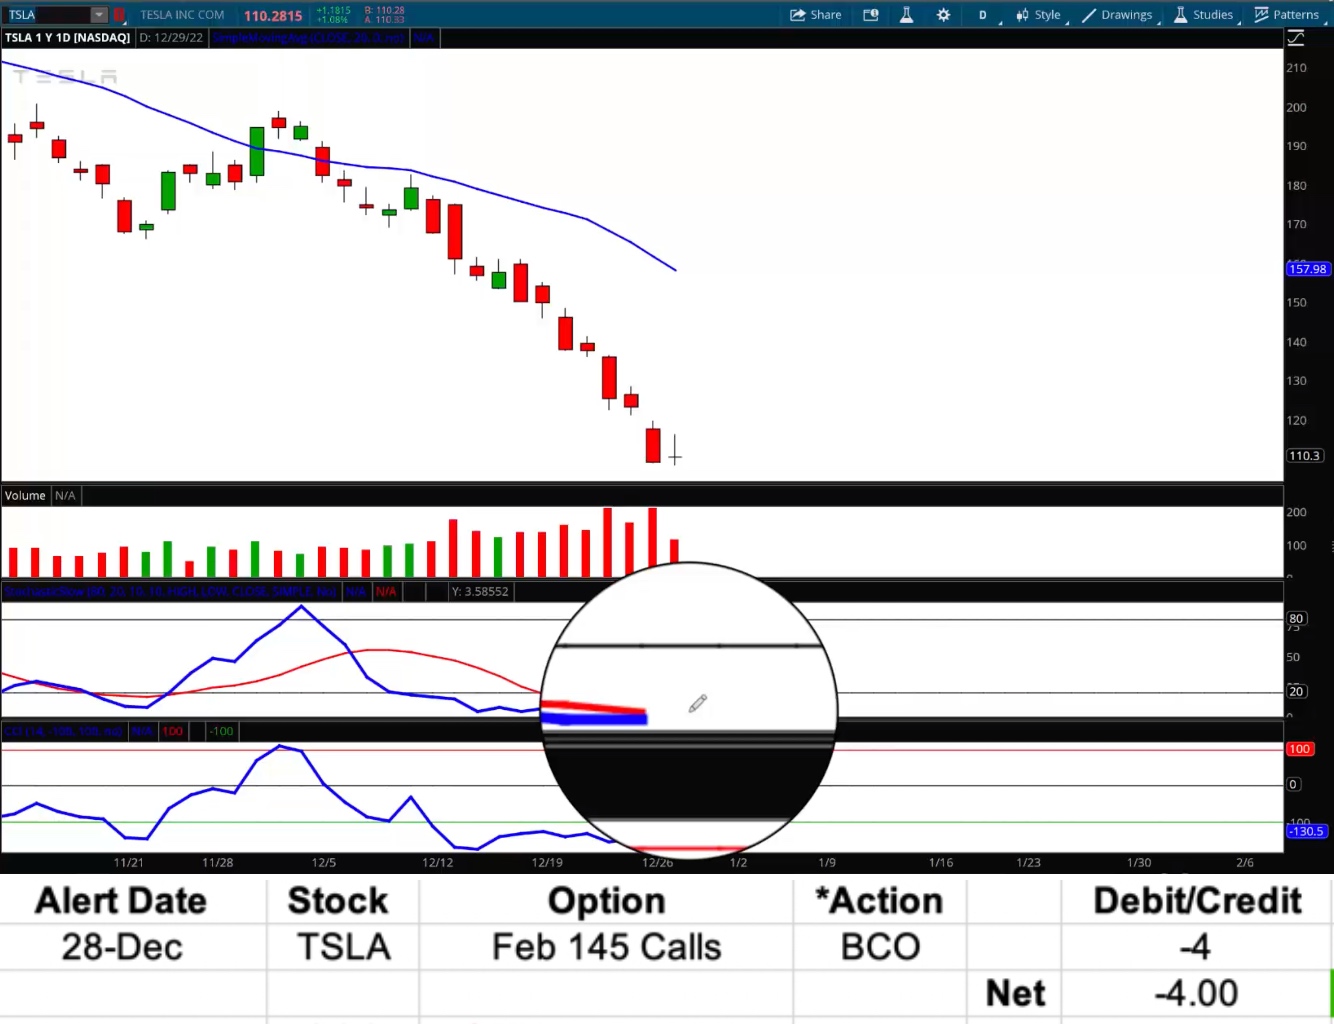Click the -130.5 CCI value bubble
This screenshot has height=1024, width=1334.
pyautogui.click(x=1306, y=832)
